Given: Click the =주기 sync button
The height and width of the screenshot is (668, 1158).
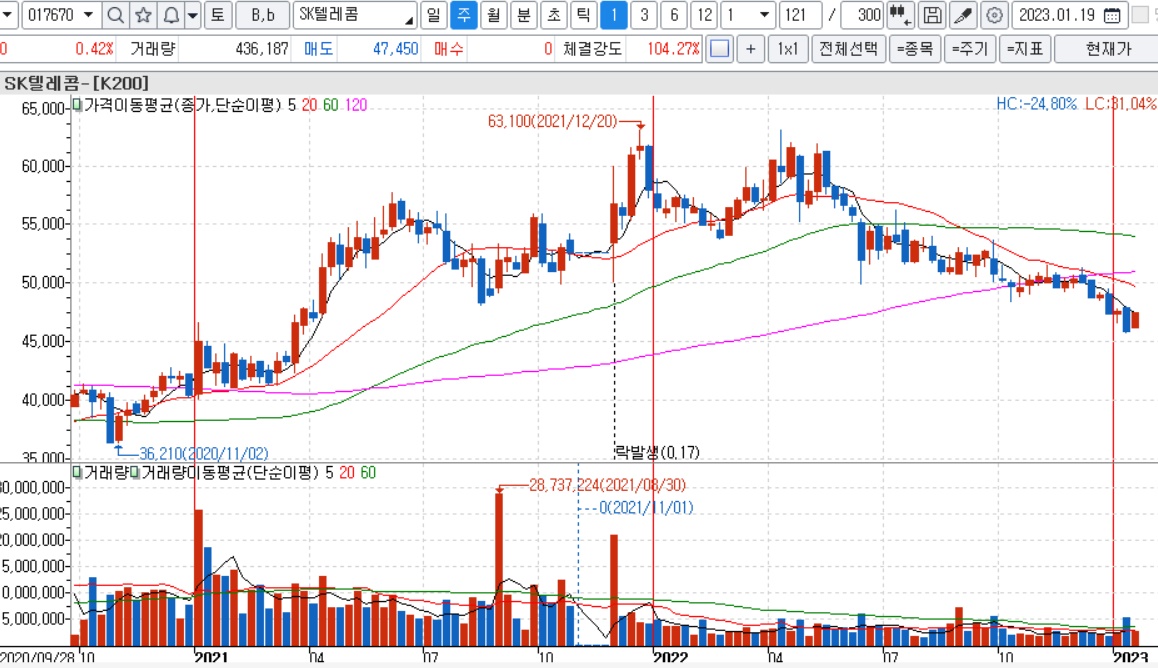Looking at the screenshot, I should 969,49.
